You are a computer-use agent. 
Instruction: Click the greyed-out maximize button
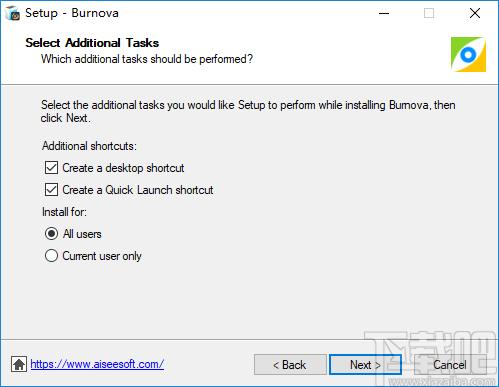[x=429, y=13]
